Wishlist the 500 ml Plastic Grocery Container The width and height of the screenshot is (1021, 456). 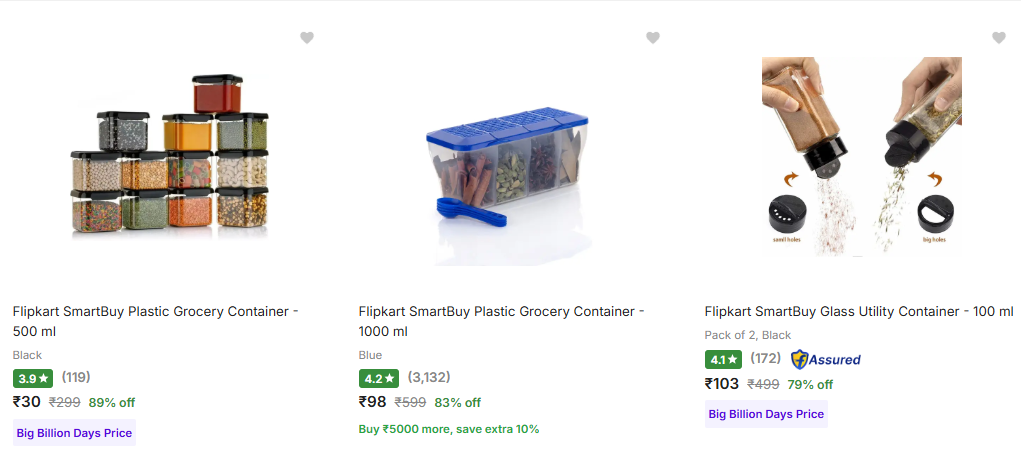[307, 38]
